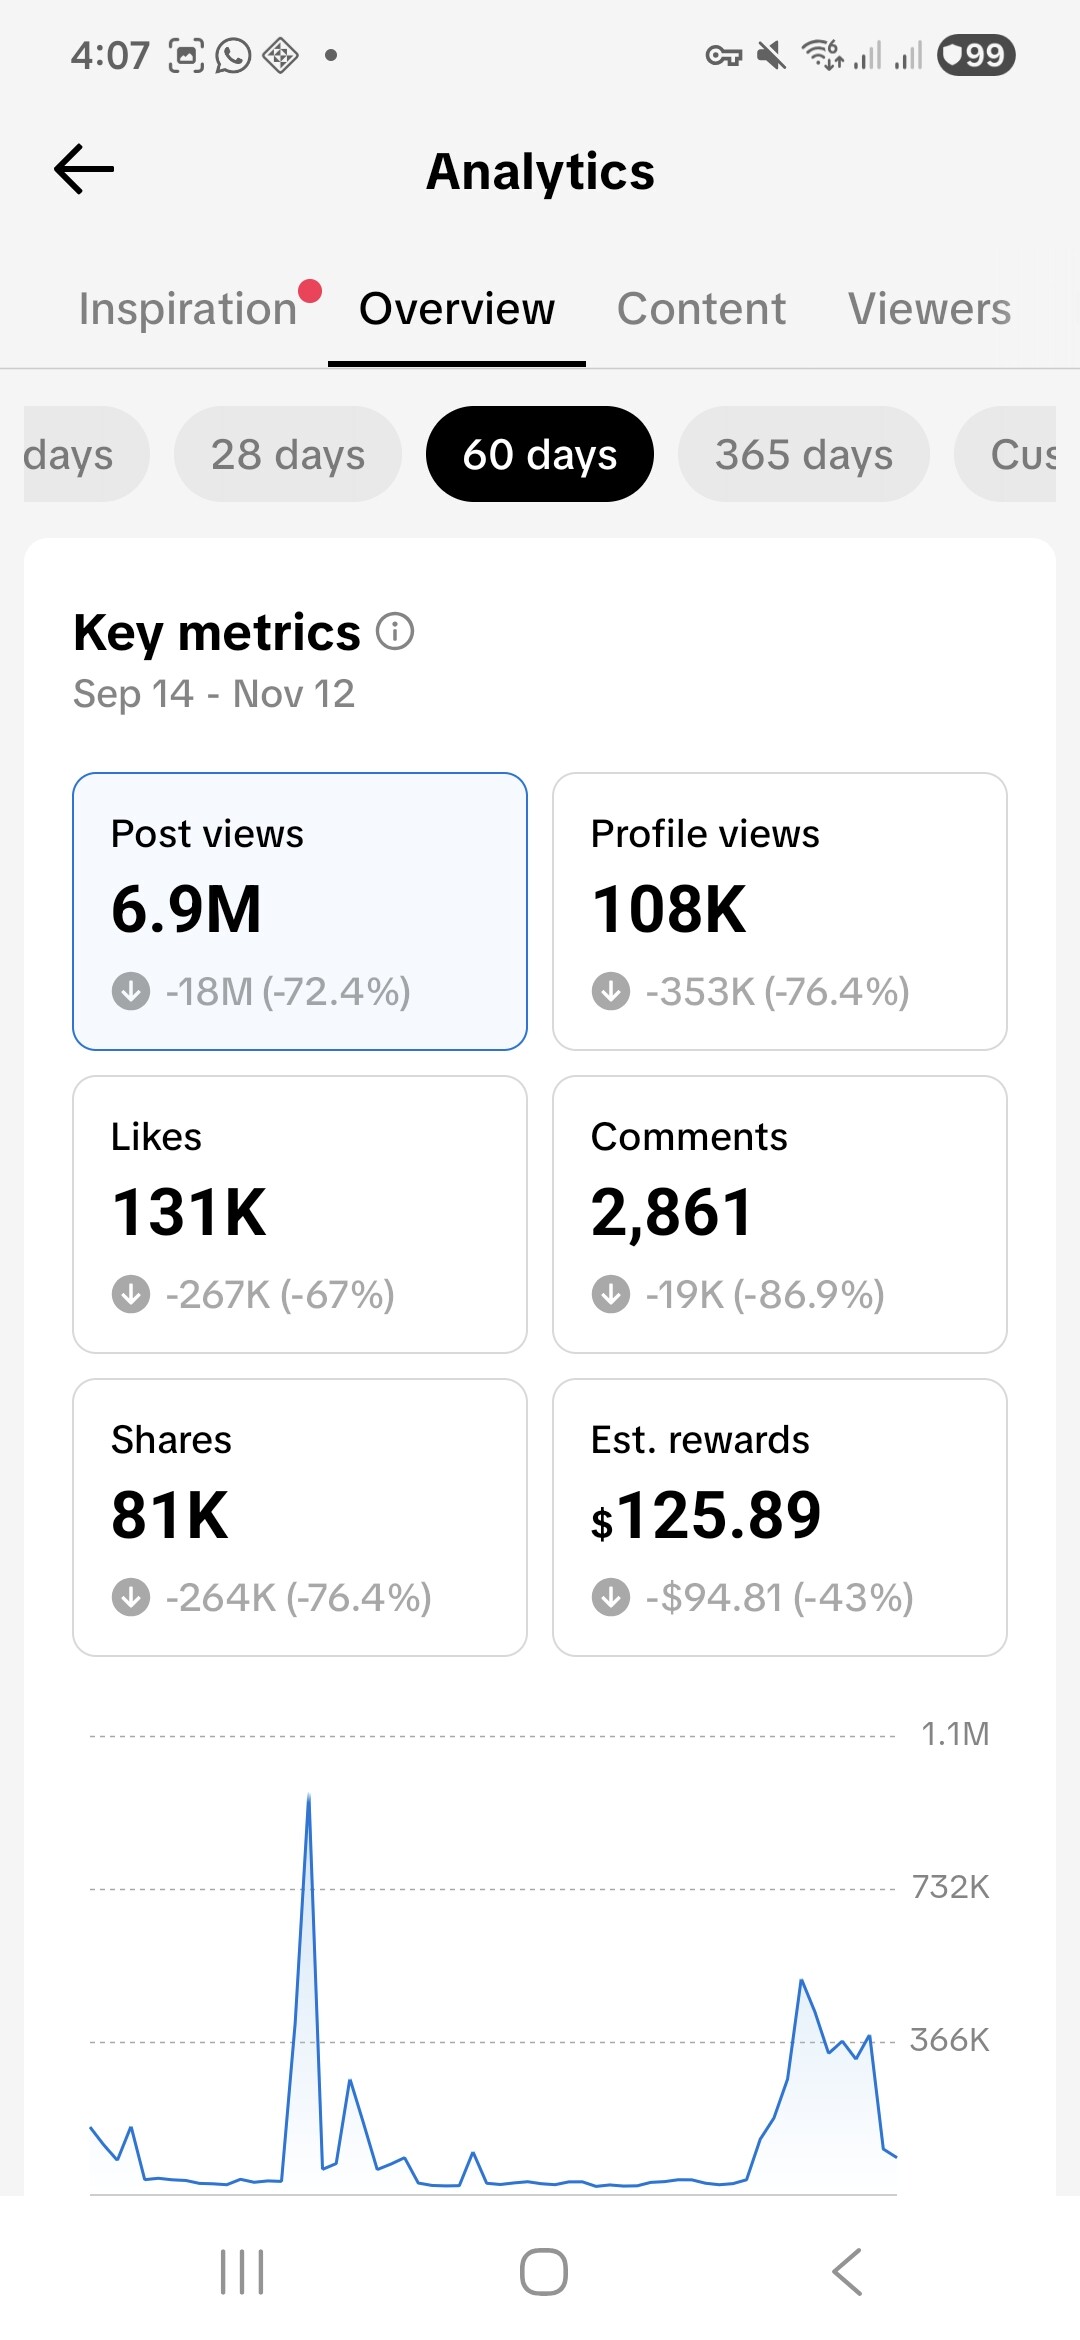Open the Key metrics info icon

click(395, 632)
